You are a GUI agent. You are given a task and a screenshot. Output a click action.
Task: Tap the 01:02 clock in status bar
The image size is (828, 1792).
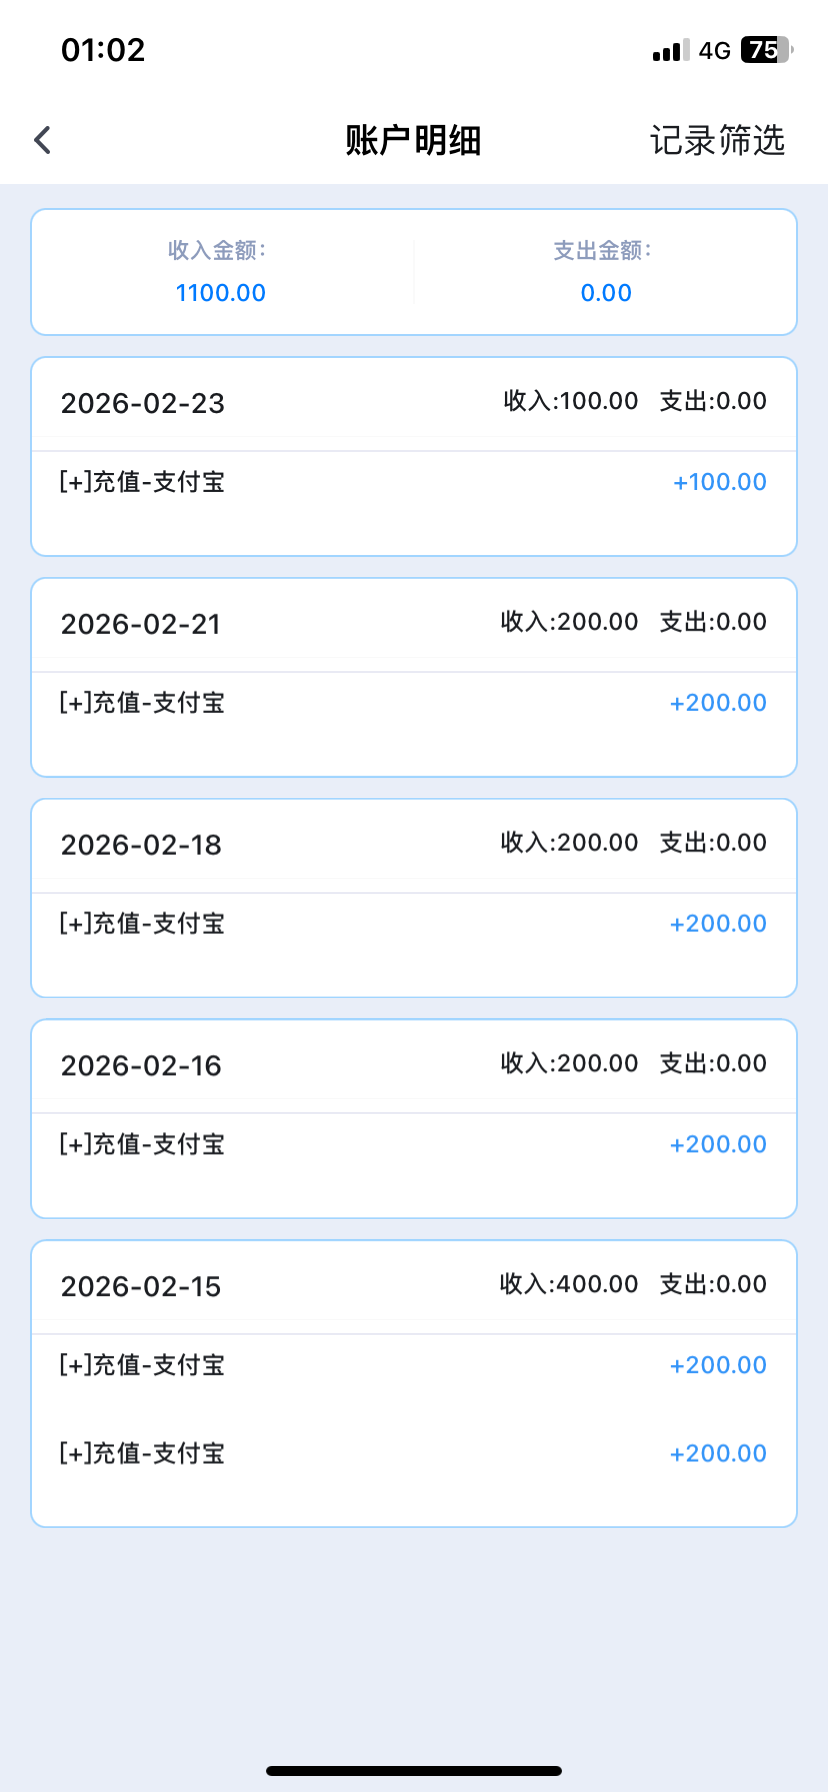(x=103, y=50)
